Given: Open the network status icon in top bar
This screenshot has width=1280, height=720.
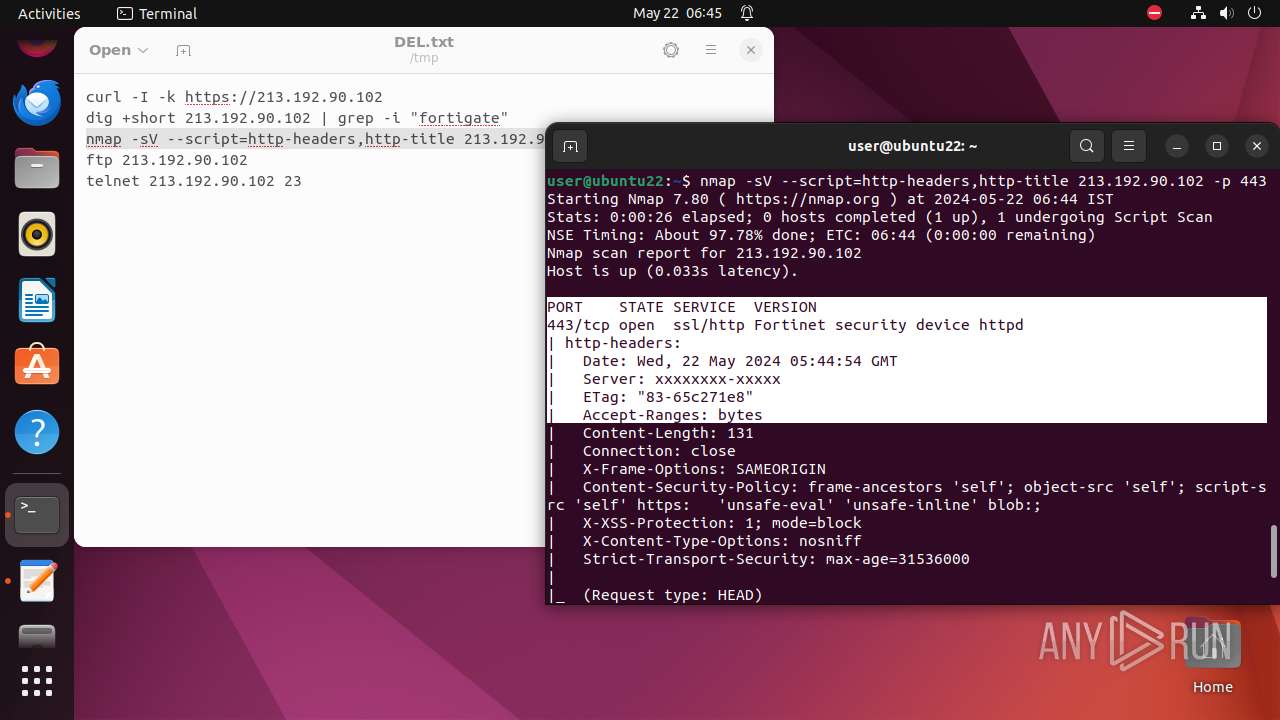Looking at the screenshot, I should [x=1198, y=13].
